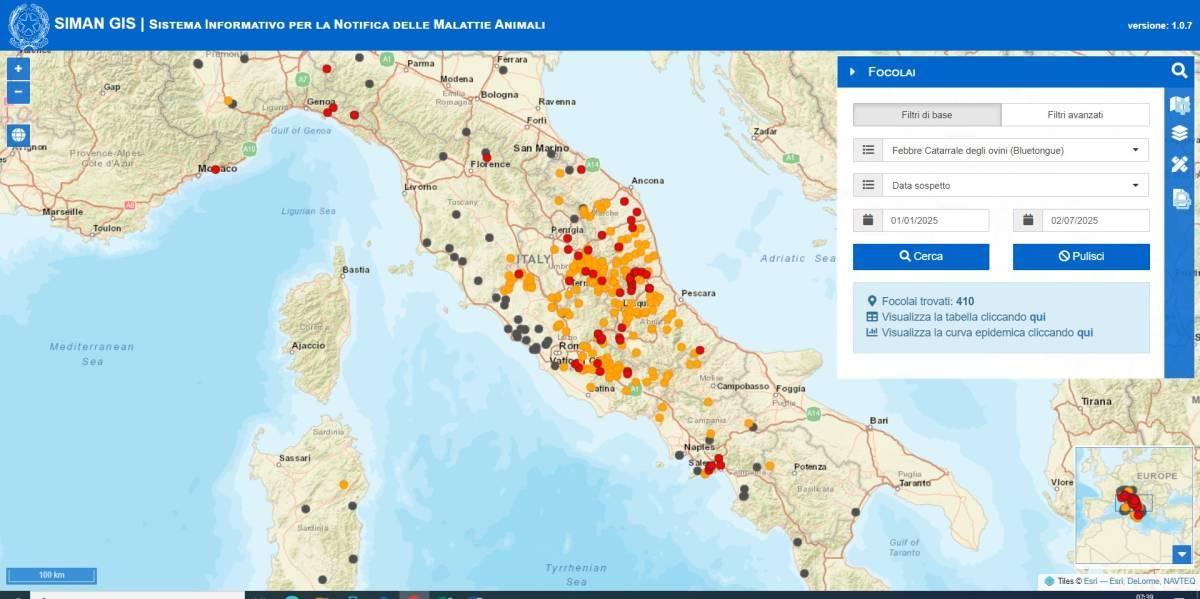1200x599 pixels.
Task: Zoom in the map with the plus button
Action: [x=18, y=69]
